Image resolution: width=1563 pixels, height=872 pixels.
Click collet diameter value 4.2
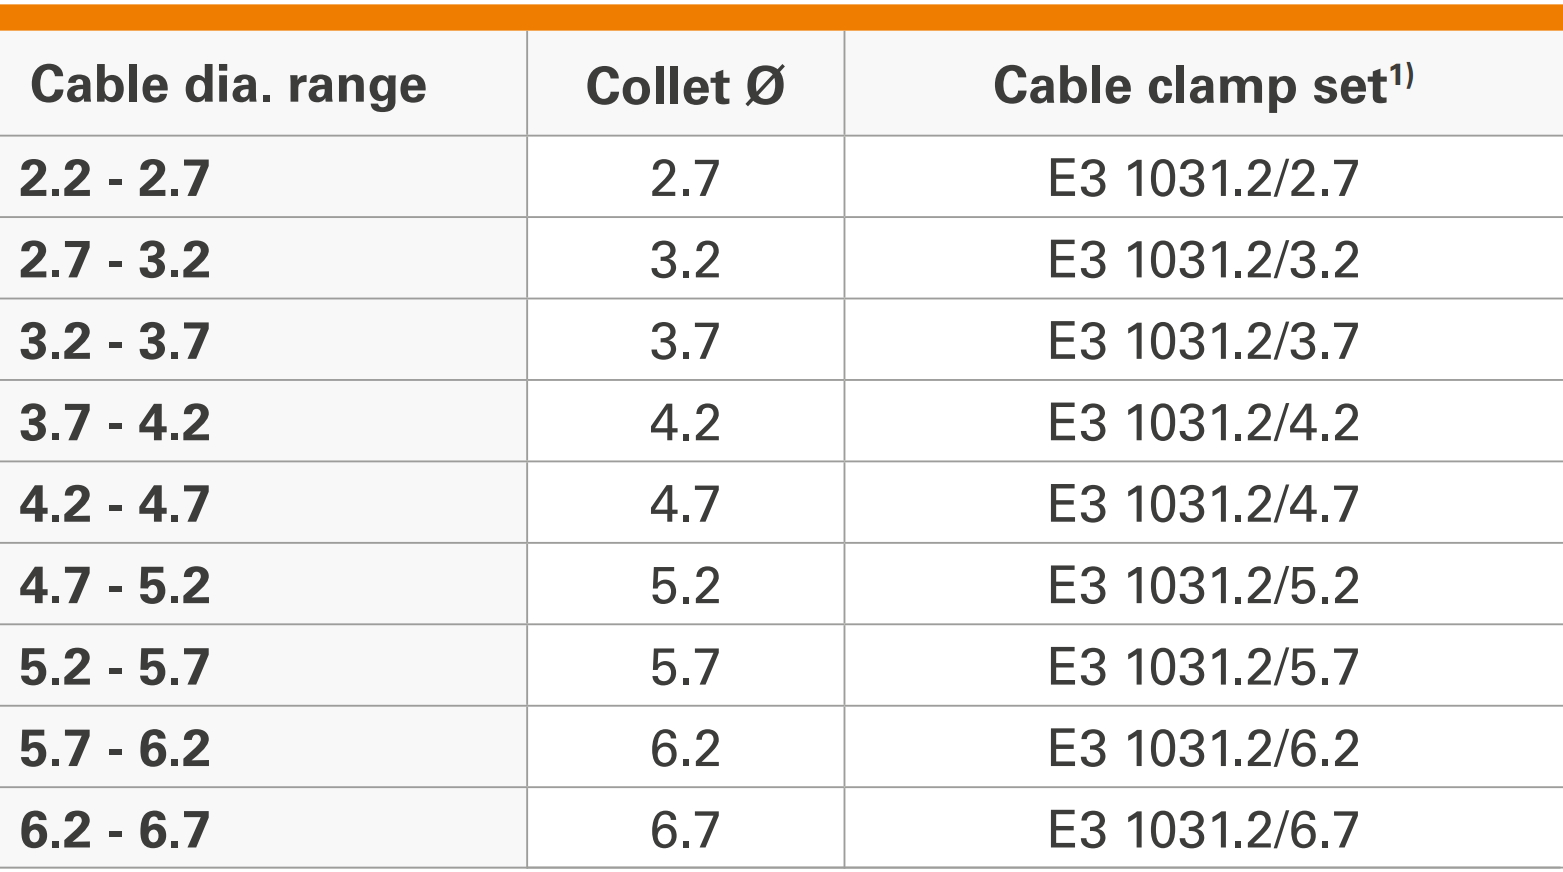tap(685, 423)
